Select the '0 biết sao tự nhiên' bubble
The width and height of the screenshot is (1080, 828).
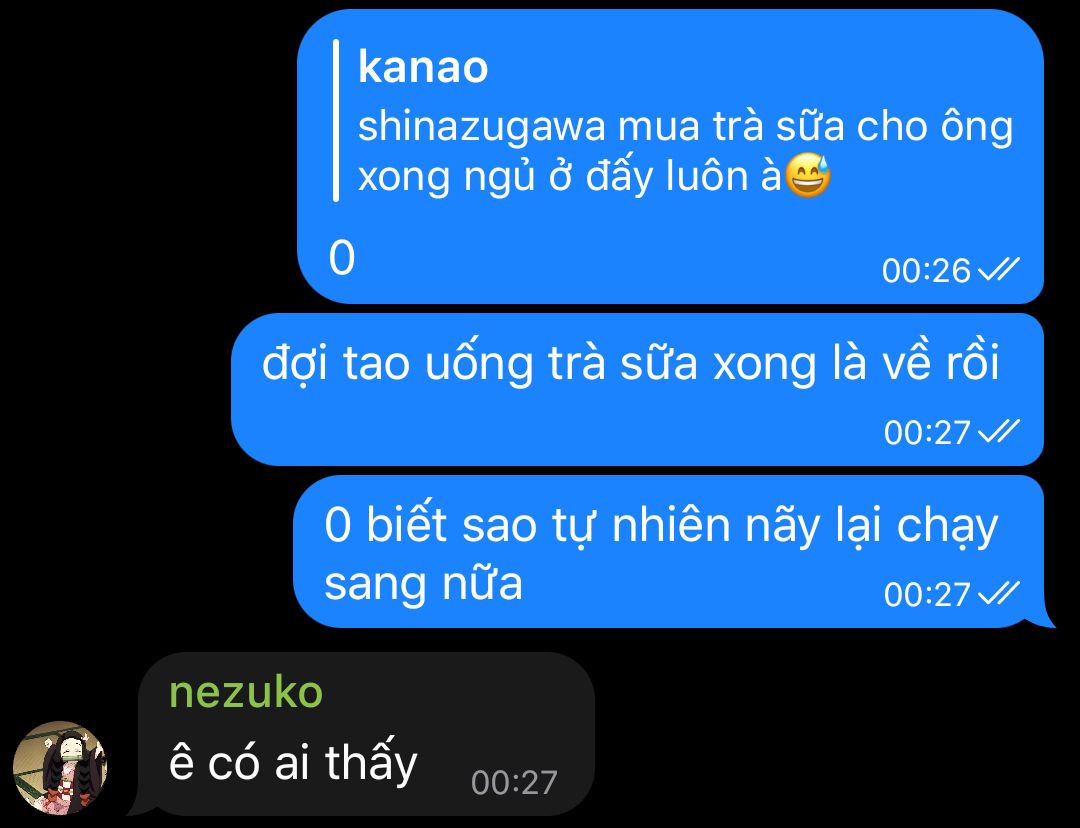[x=669, y=551]
